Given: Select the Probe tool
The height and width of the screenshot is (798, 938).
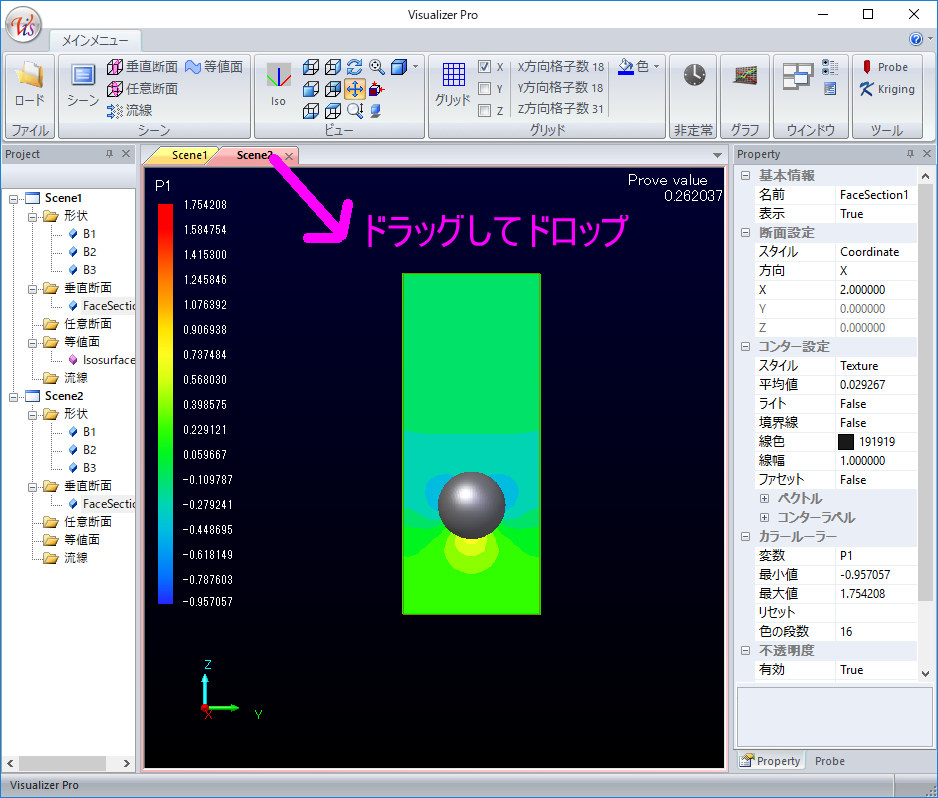Looking at the screenshot, I should [884, 67].
